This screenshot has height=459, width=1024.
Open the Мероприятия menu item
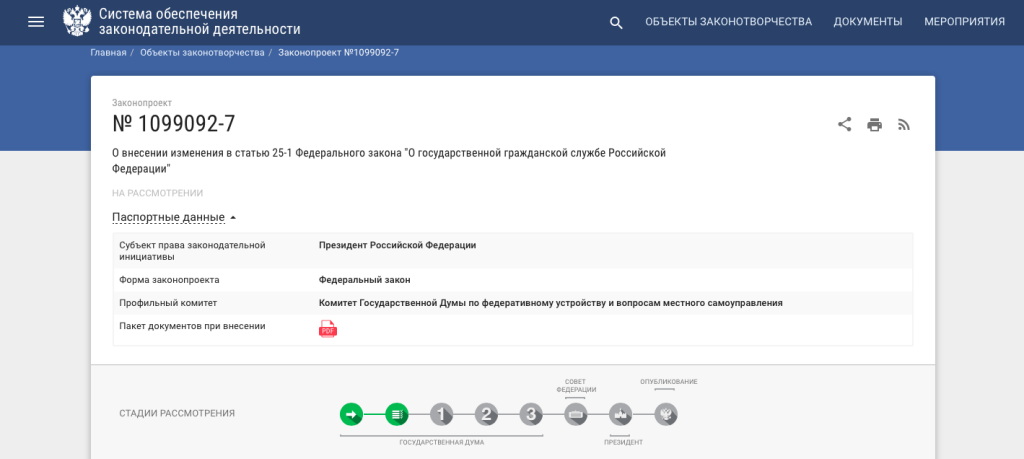point(963,22)
